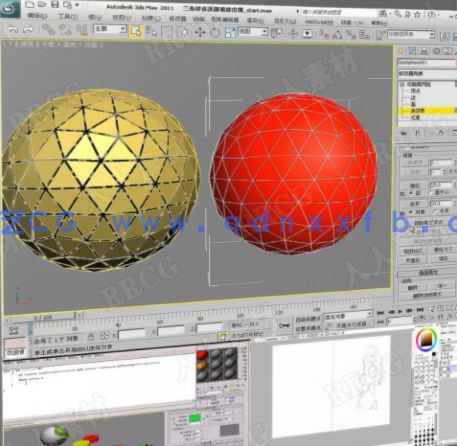This screenshot has width=457, height=446.
Task: Open the named selection sets dropdown
Action: pos(411,34)
